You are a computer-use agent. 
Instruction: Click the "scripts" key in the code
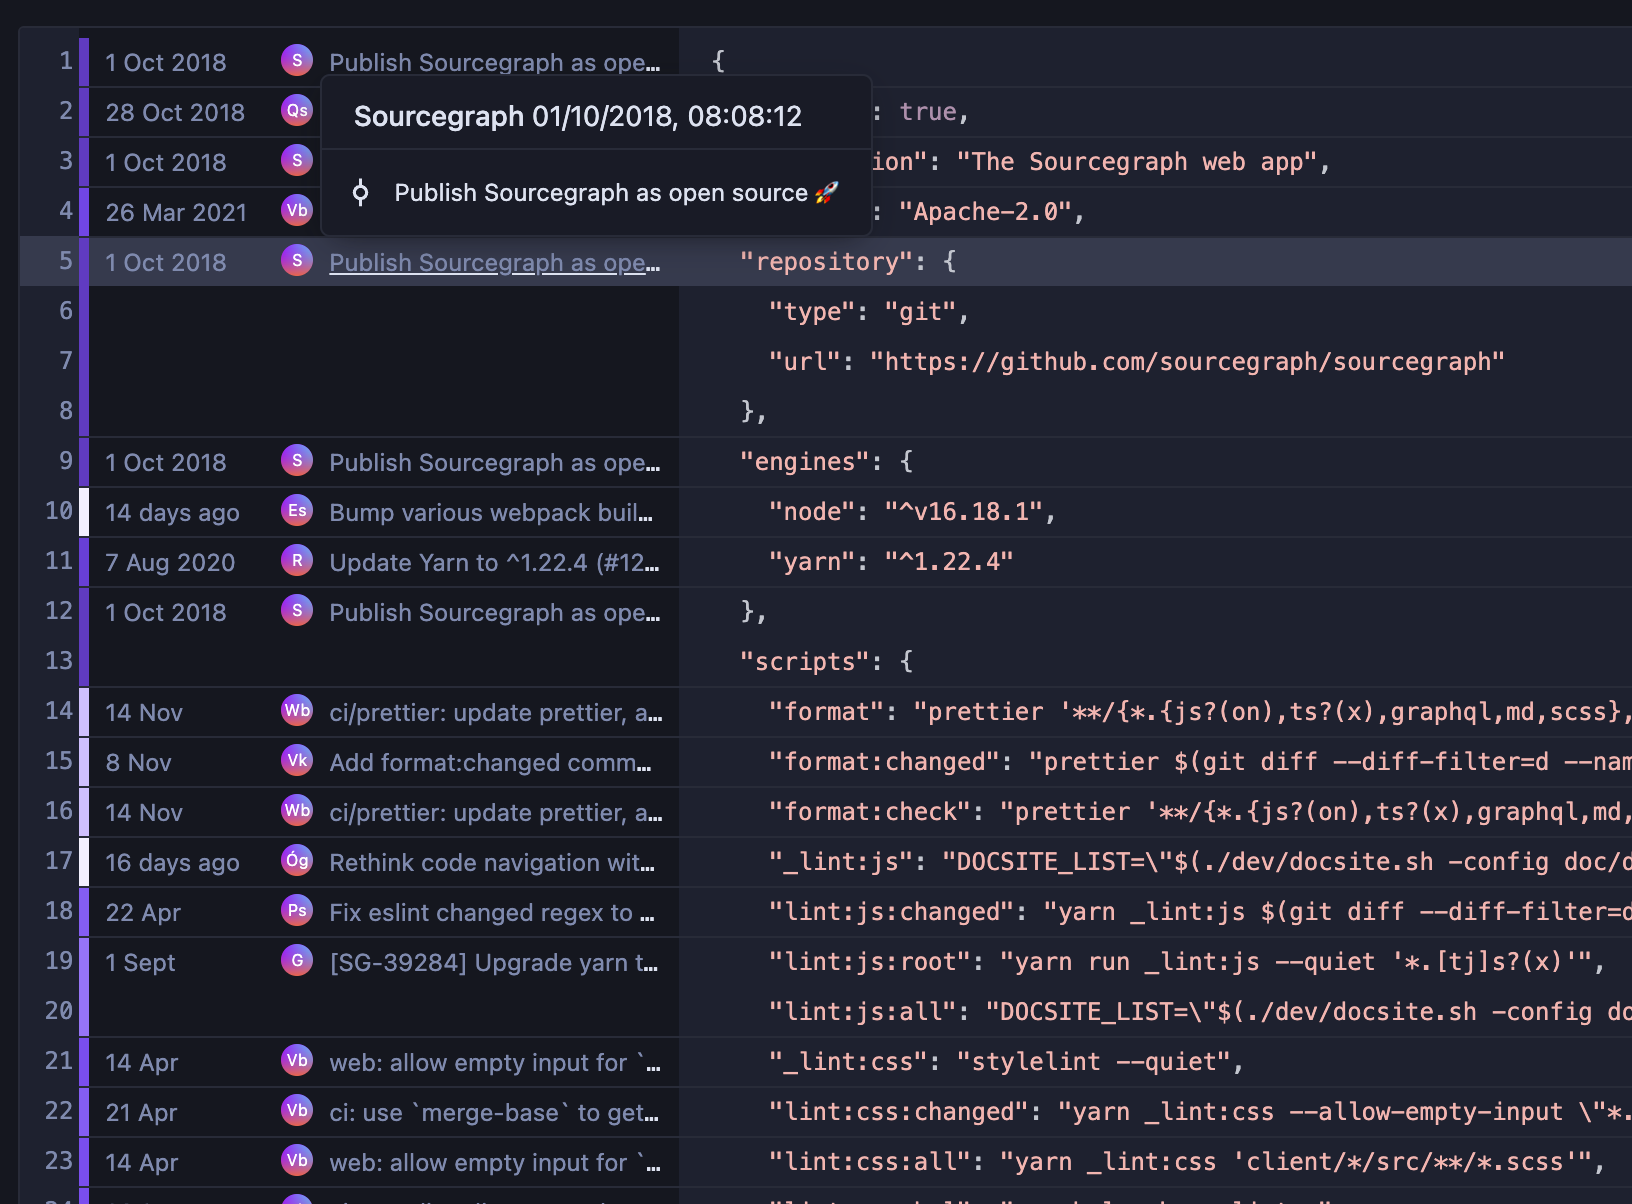click(804, 661)
